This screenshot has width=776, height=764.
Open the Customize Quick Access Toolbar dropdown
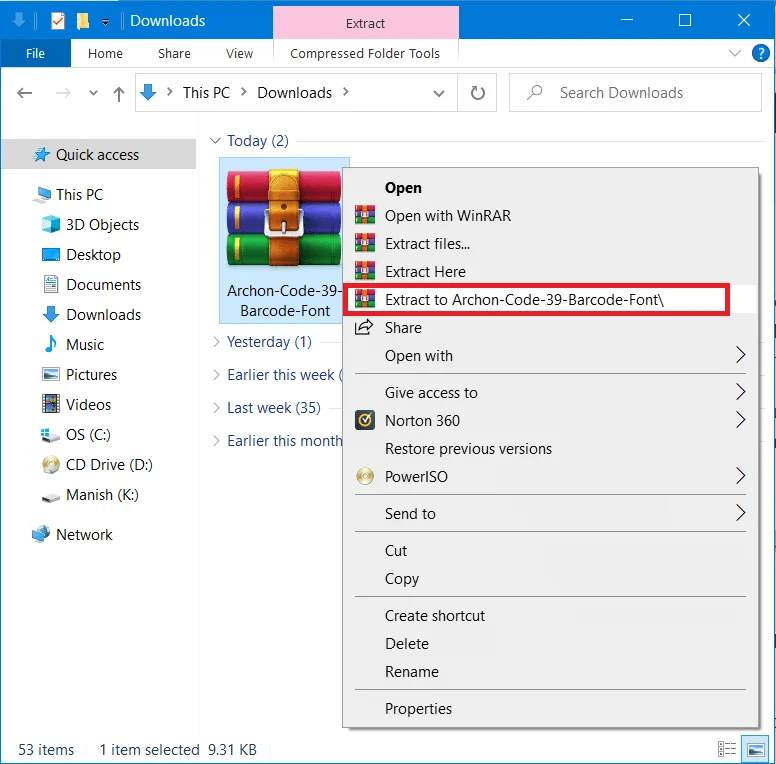tap(105, 21)
